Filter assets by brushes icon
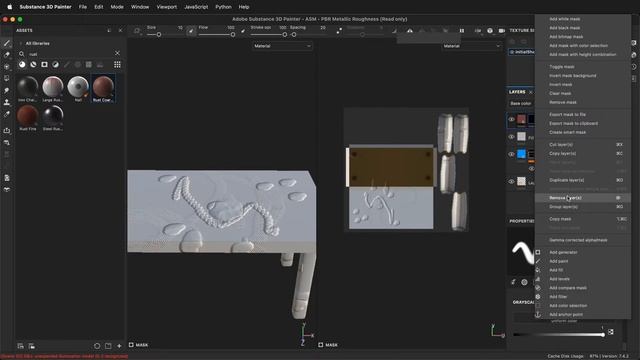The image size is (640, 360). pos(67,64)
